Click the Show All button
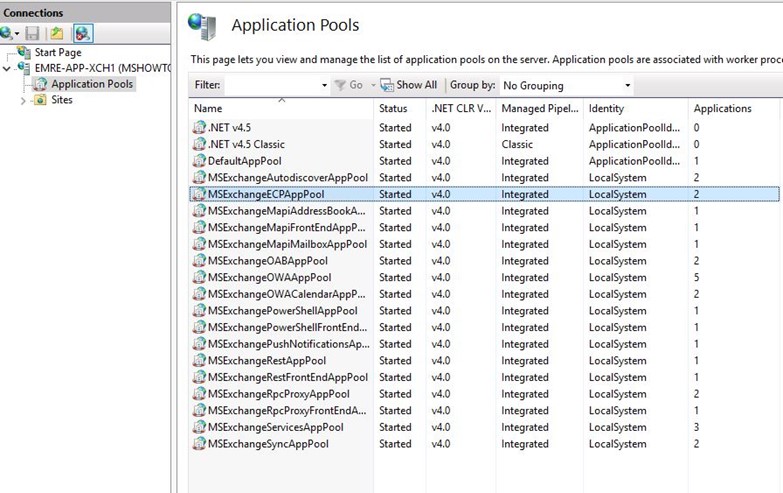 coord(408,85)
